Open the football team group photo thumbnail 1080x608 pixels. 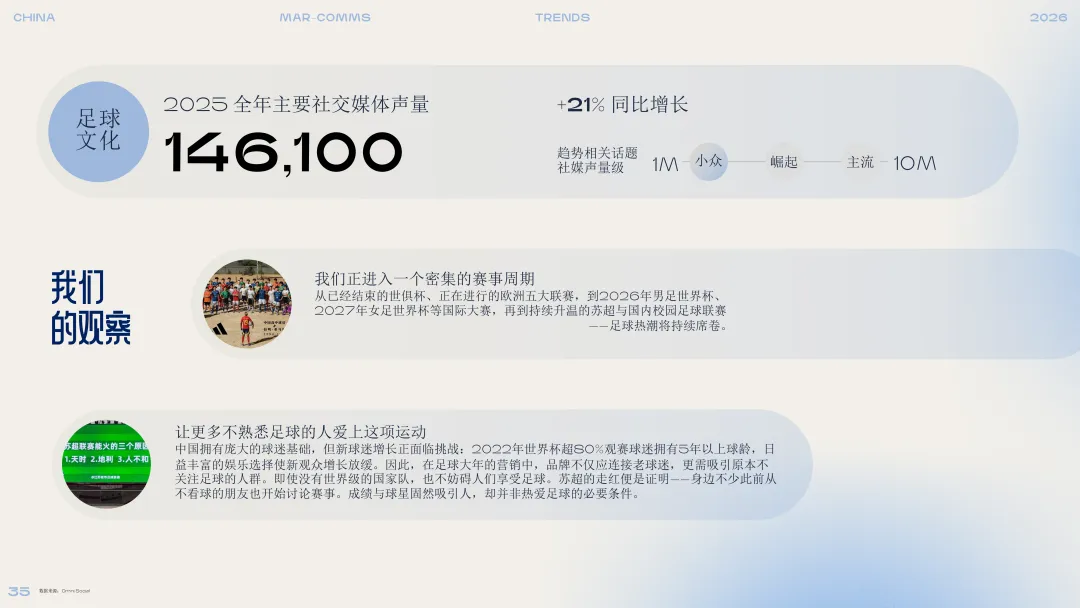coord(247,304)
